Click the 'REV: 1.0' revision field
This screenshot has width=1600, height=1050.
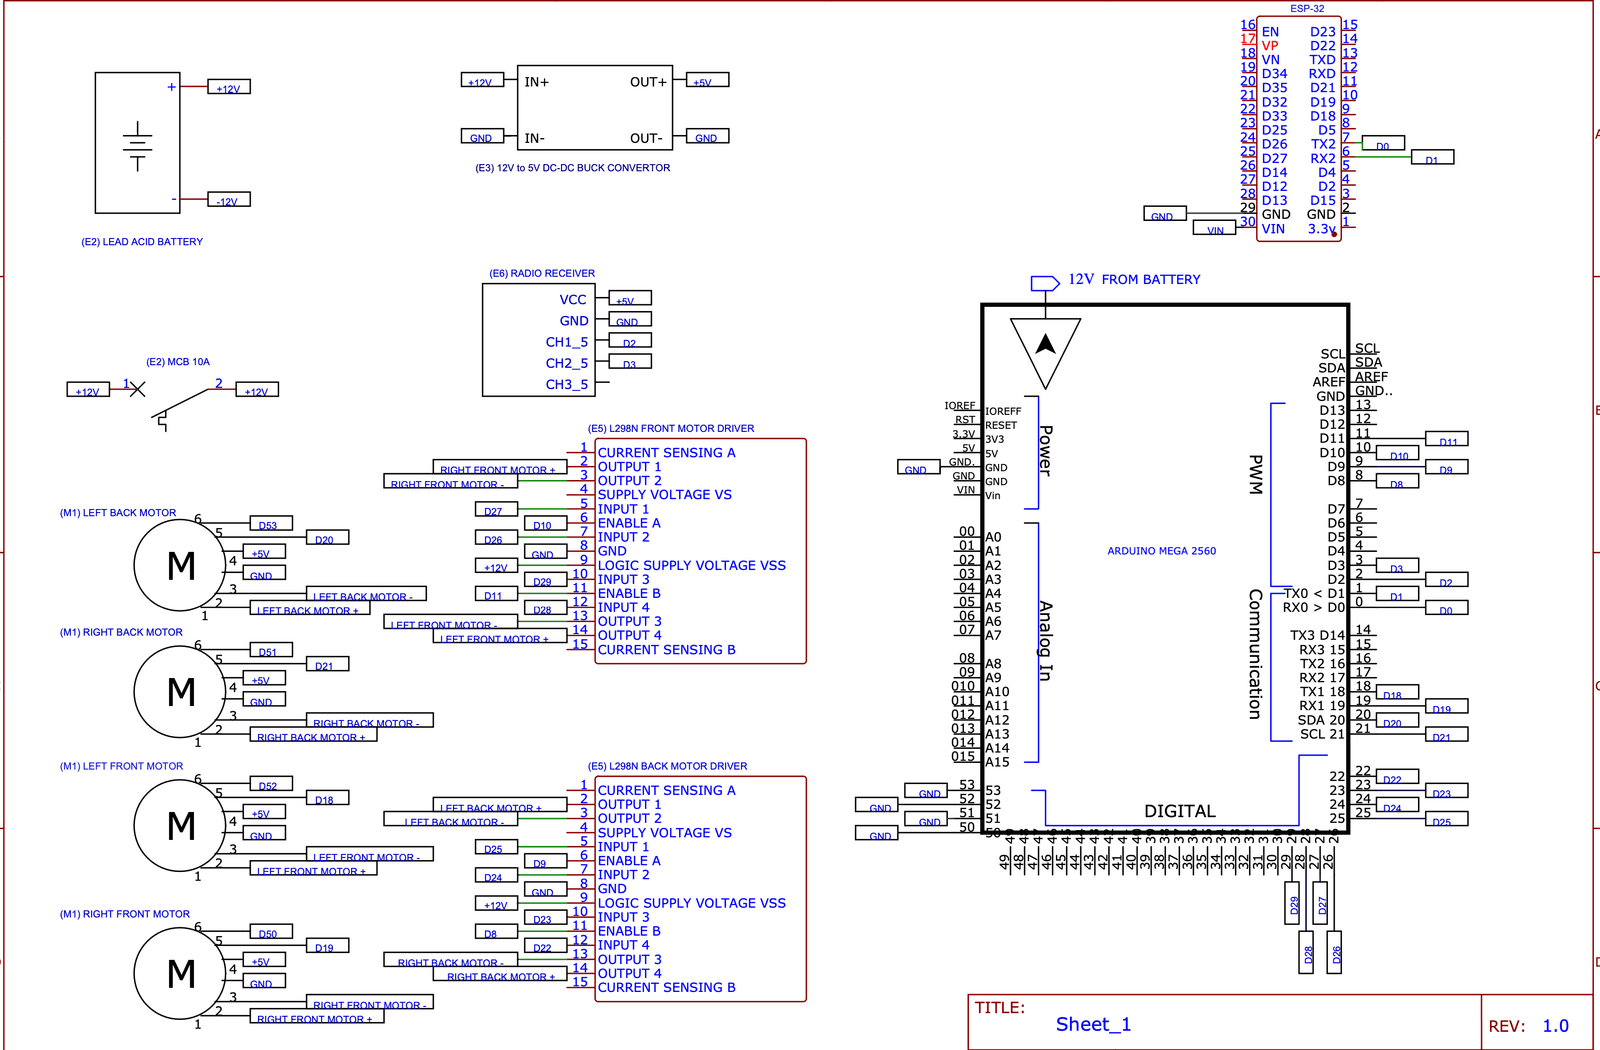click(1528, 1026)
